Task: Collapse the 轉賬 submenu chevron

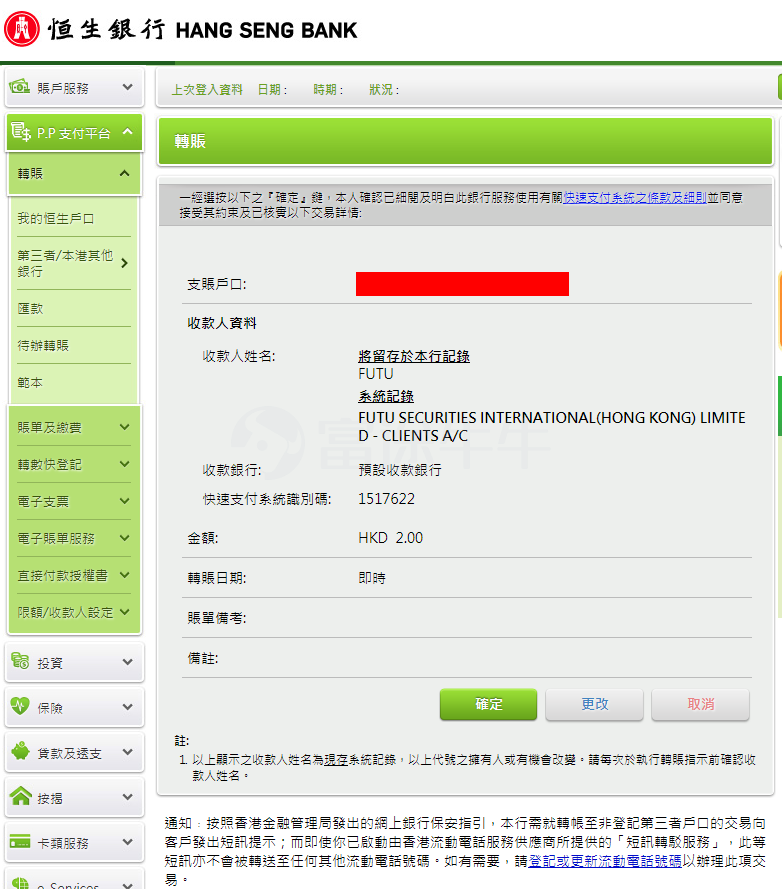Action: (x=125, y=173)
